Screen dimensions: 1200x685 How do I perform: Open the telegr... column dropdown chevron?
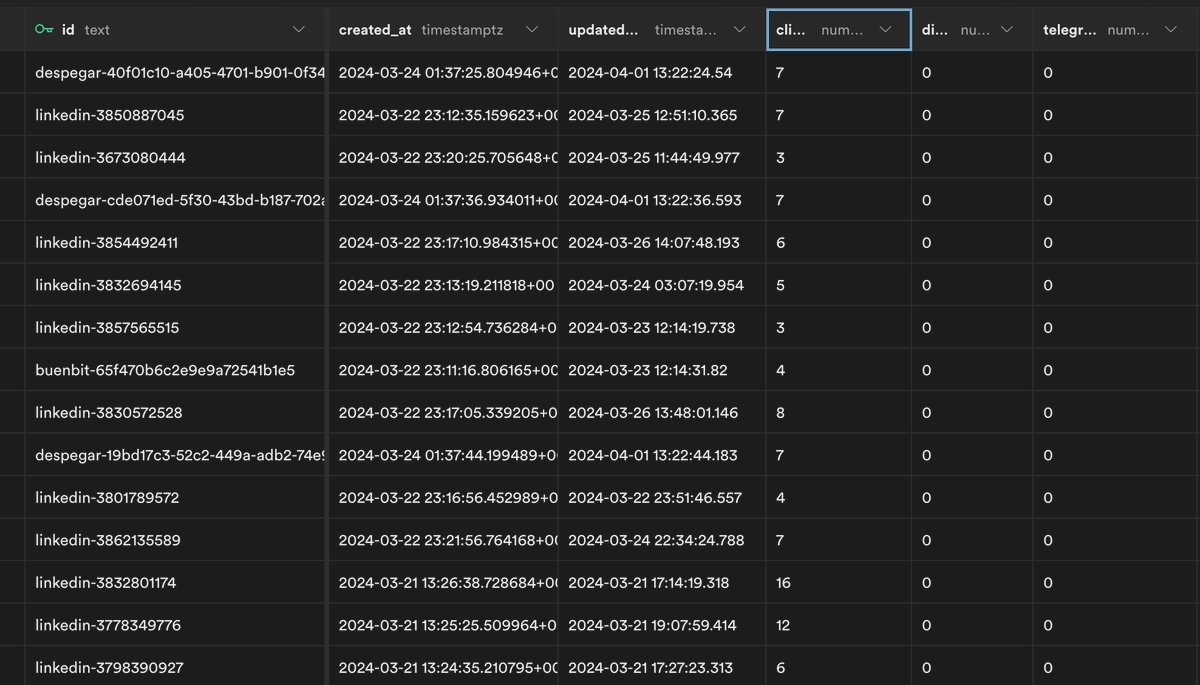click(1171, 30)
